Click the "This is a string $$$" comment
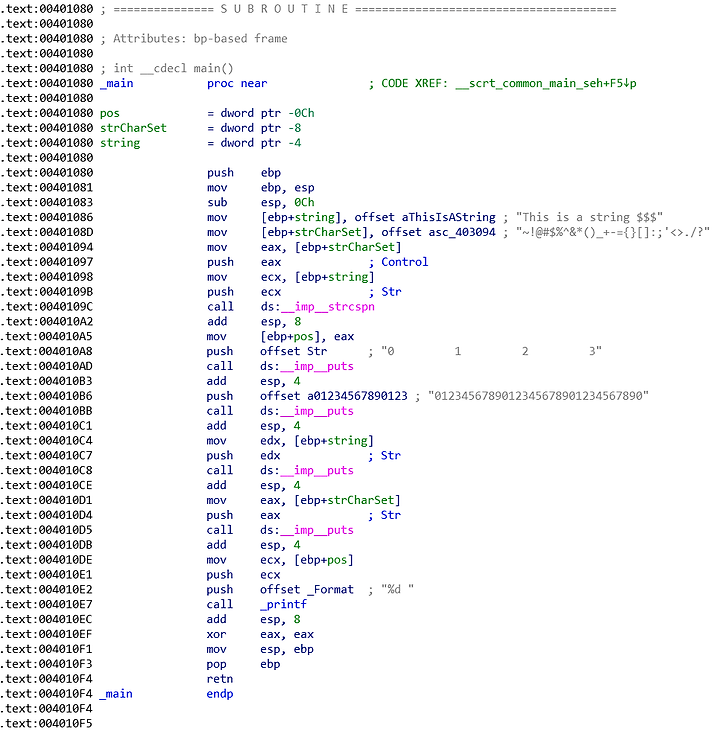The width and height of the screenshot is (720, 737). tap(589, 217)
